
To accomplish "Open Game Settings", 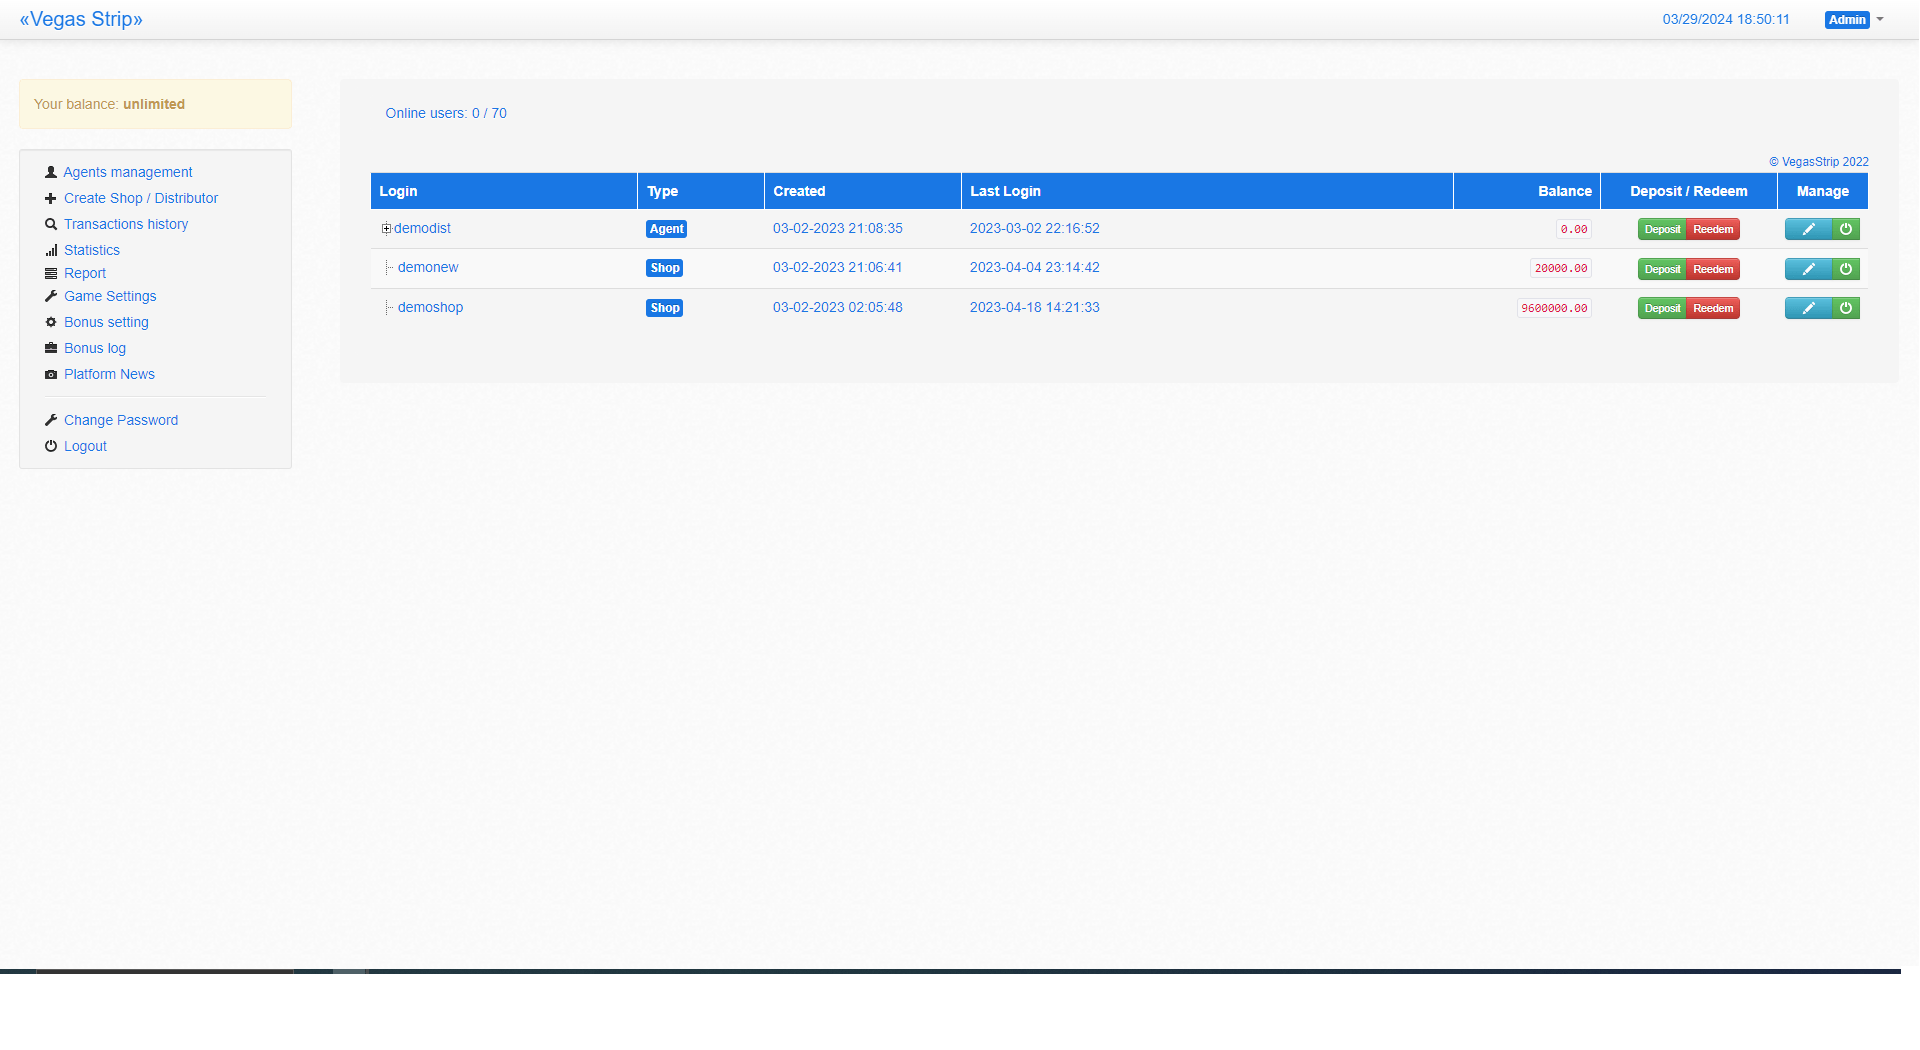I will point(110,296).
